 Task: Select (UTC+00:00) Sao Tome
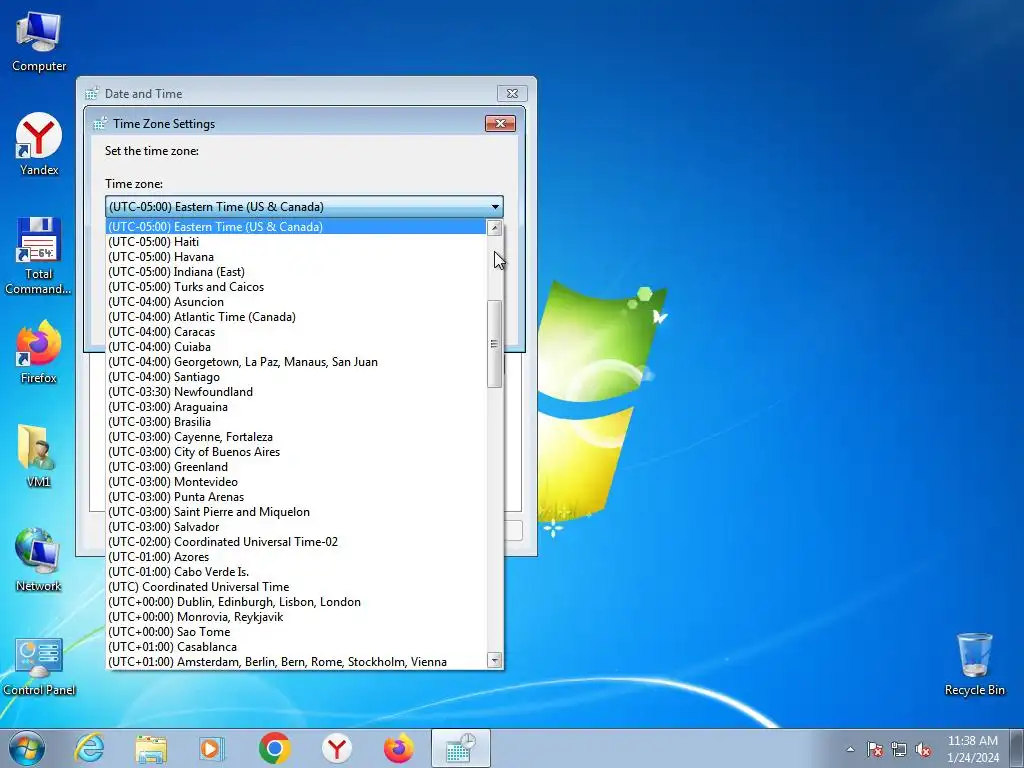[296, 632]
